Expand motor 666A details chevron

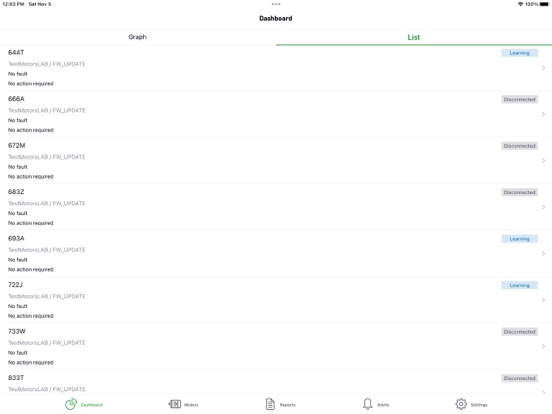544,114
